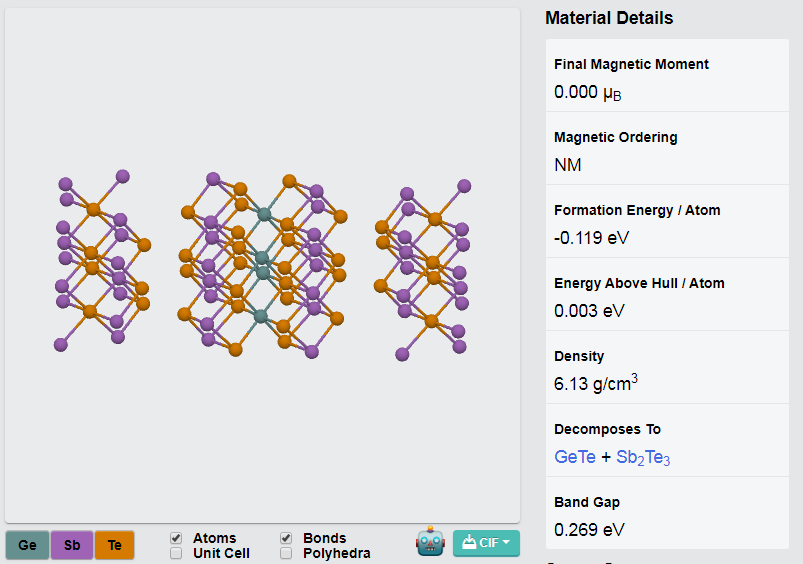
Task: Select the orange Te element swatch
Action: pos(115,545)
